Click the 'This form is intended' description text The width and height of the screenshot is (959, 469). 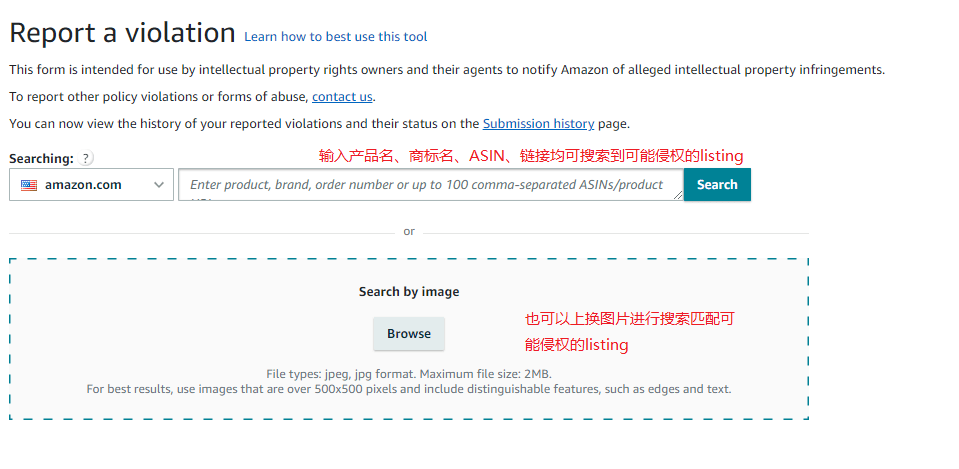point(446,70)
